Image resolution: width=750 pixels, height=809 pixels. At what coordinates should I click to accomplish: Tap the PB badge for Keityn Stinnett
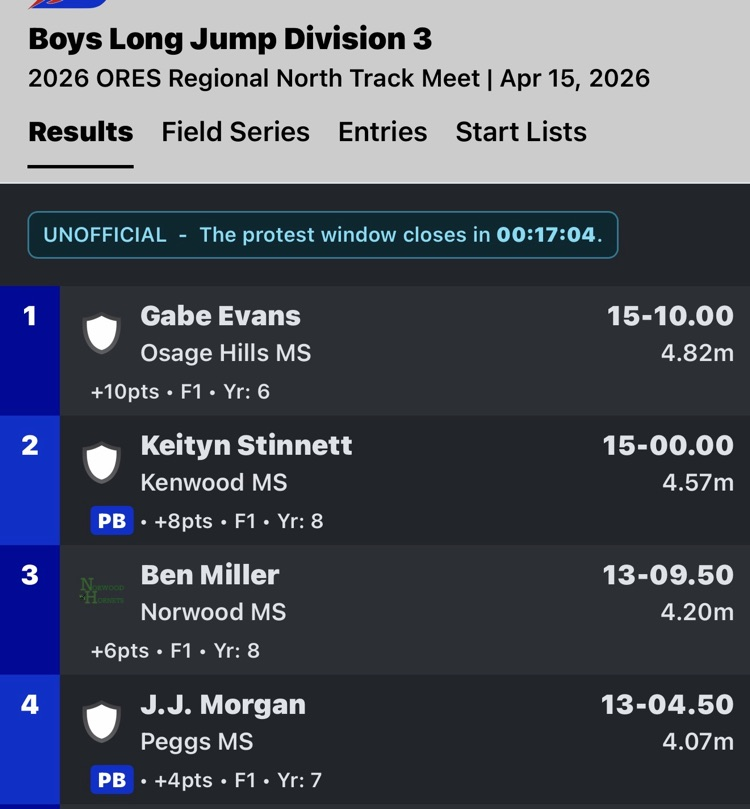(112, 521)
